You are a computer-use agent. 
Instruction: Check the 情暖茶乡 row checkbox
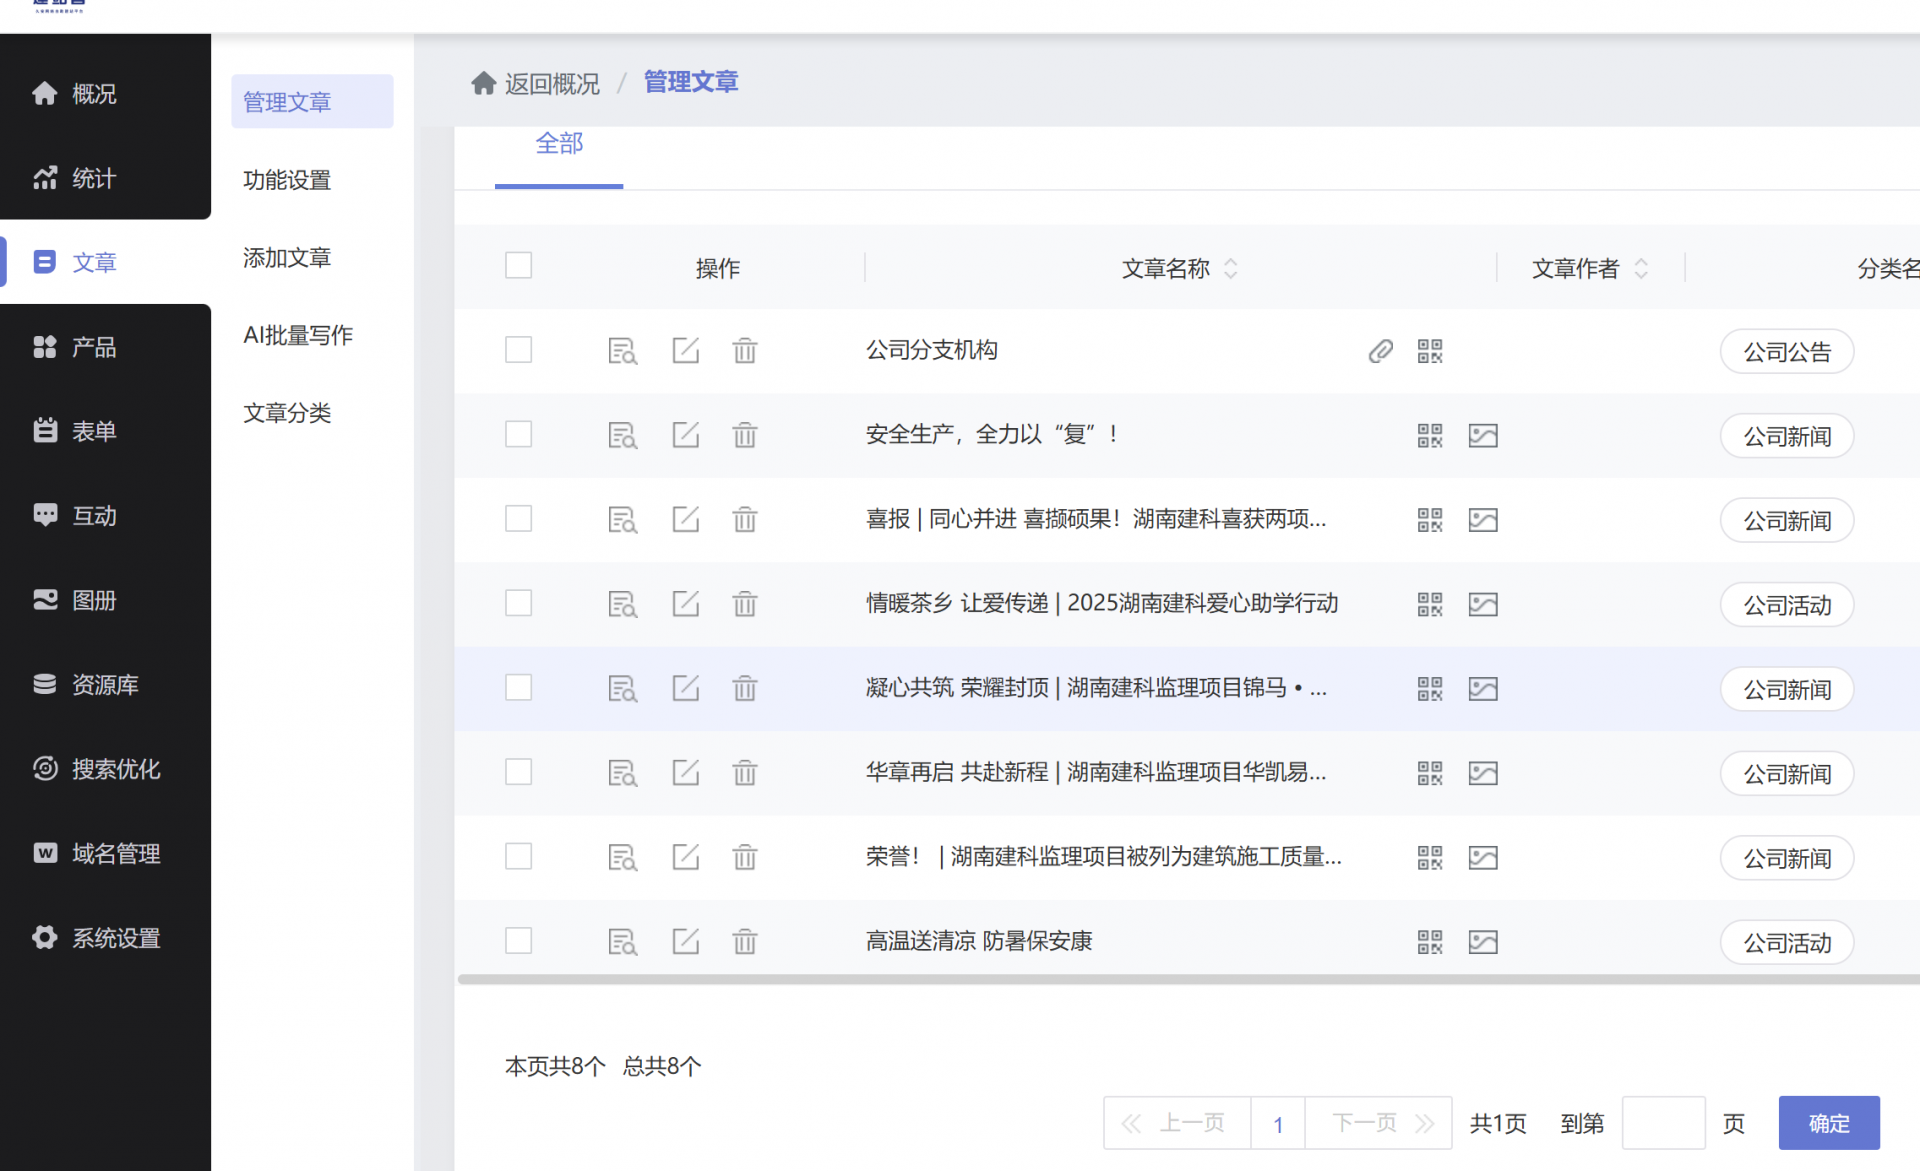(518, 603)
